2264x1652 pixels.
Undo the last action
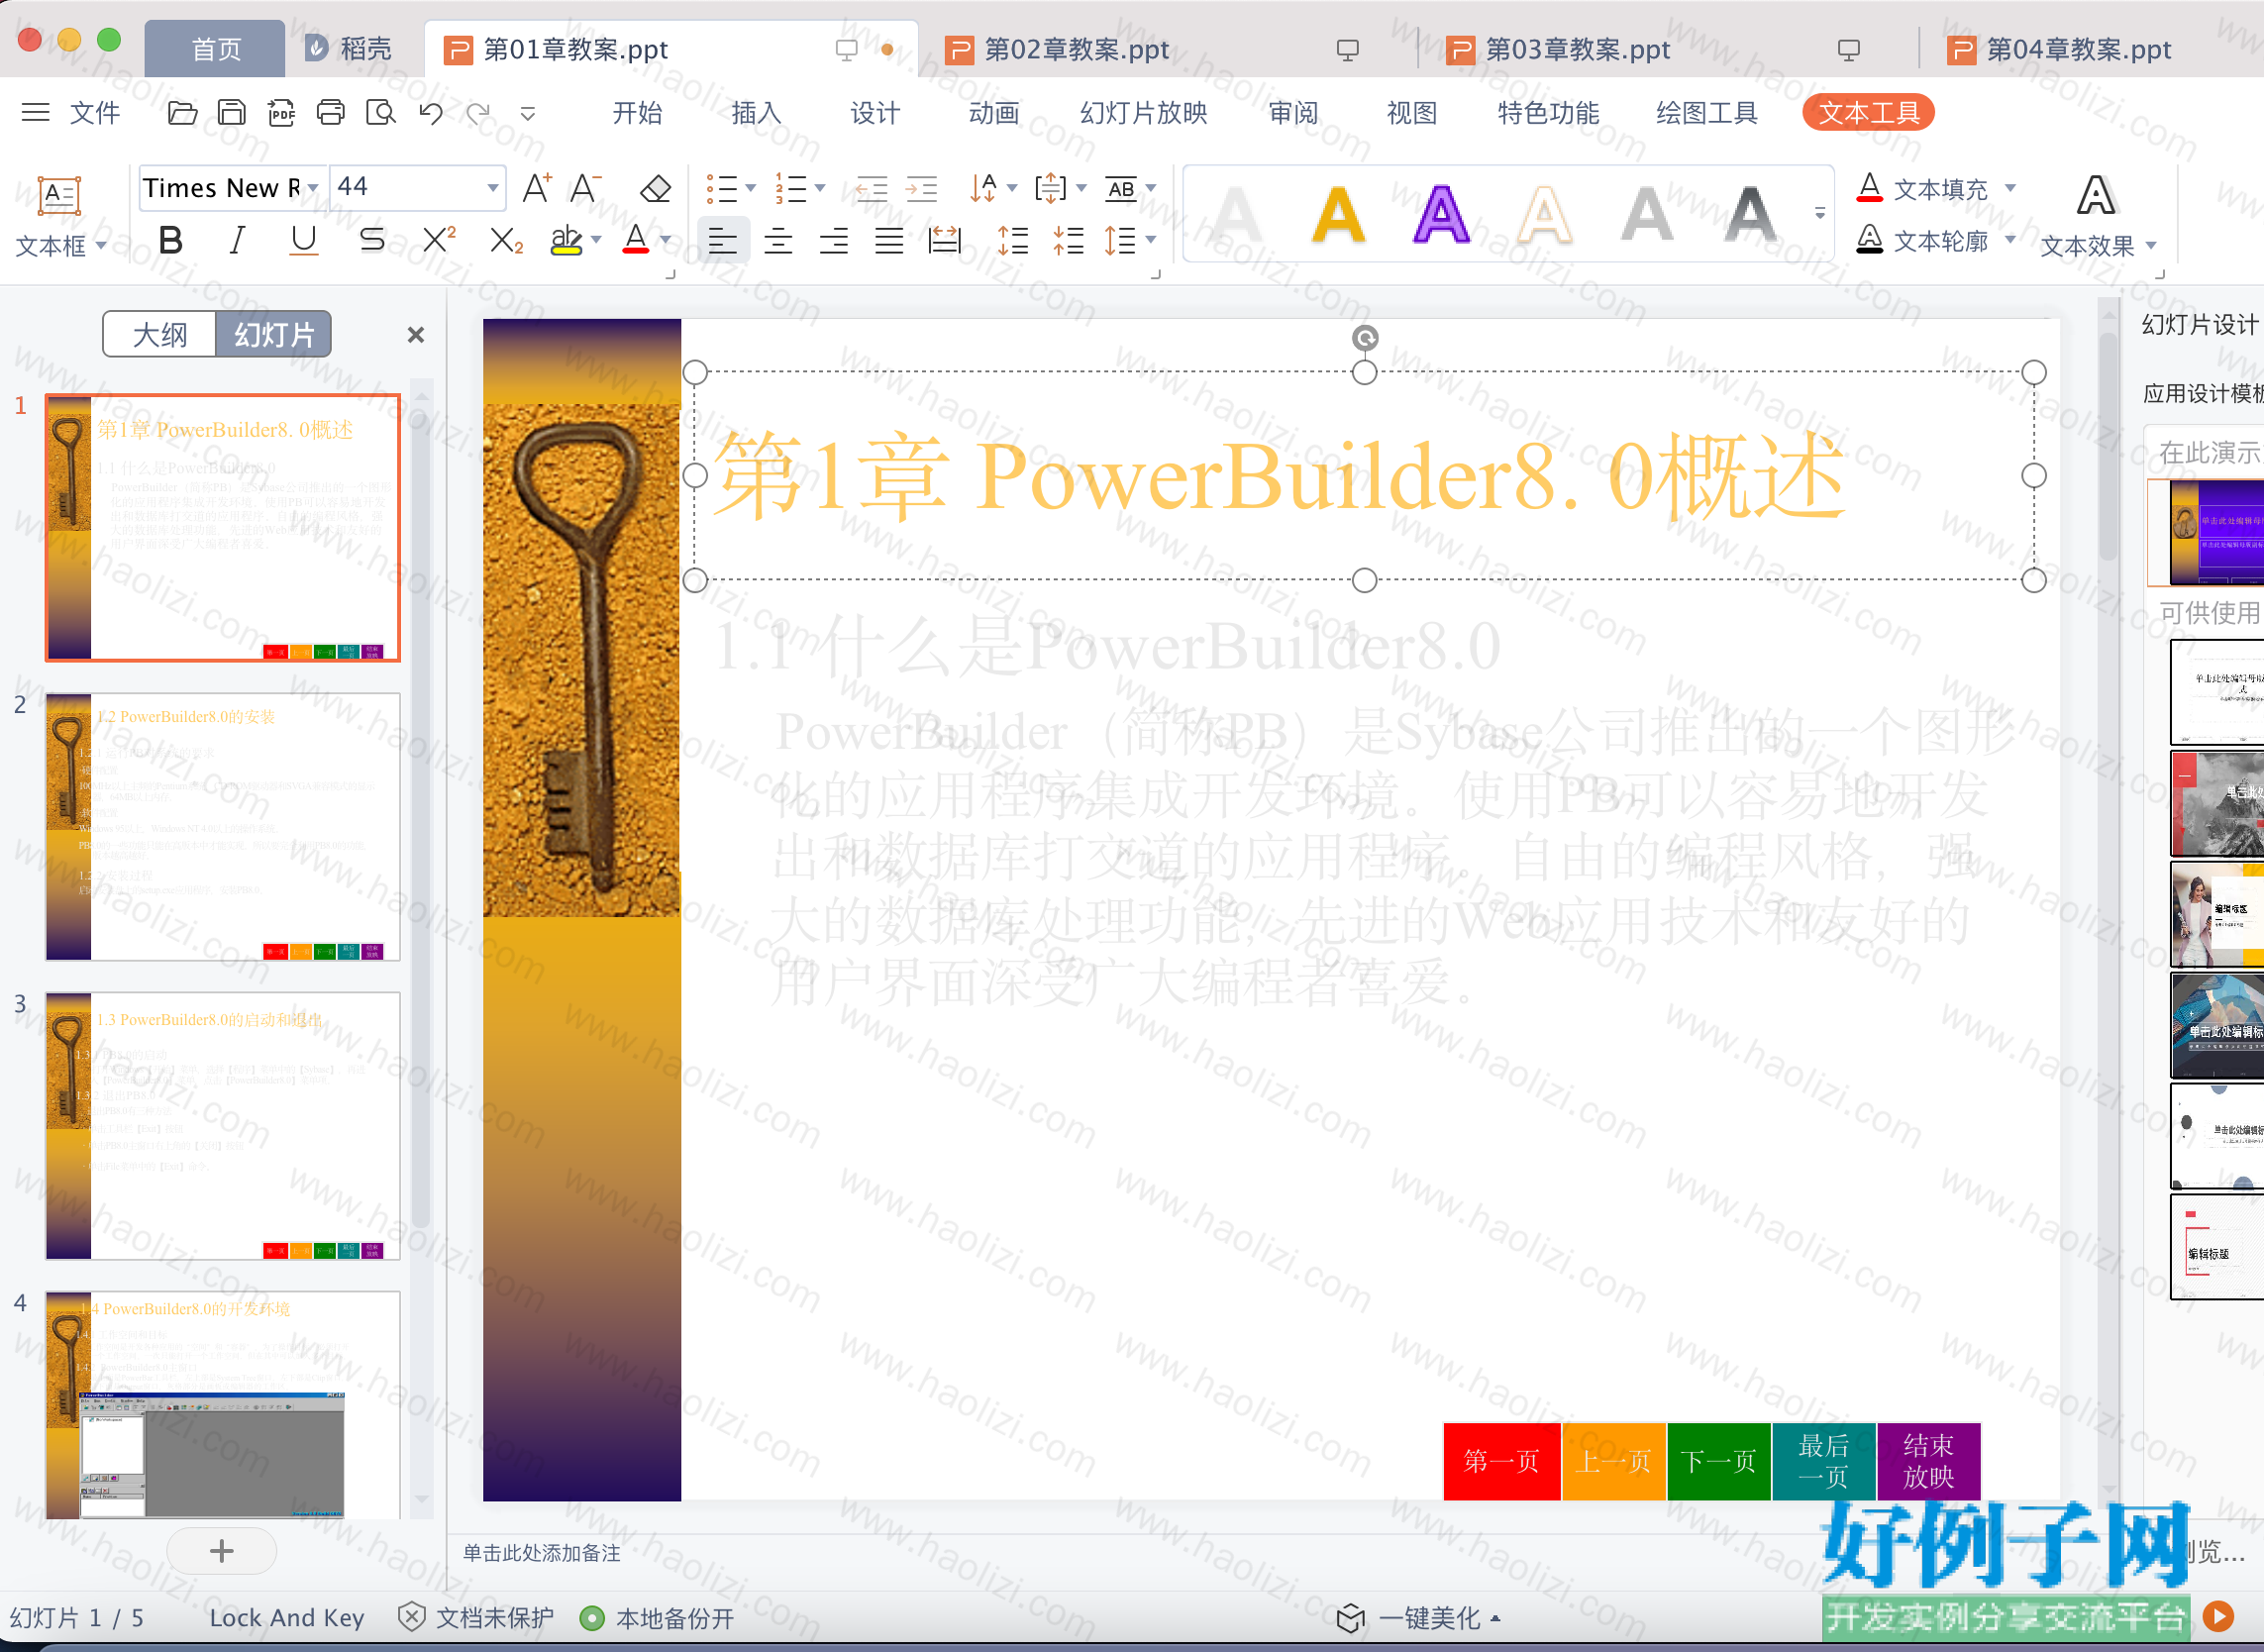tap(431, 113)
